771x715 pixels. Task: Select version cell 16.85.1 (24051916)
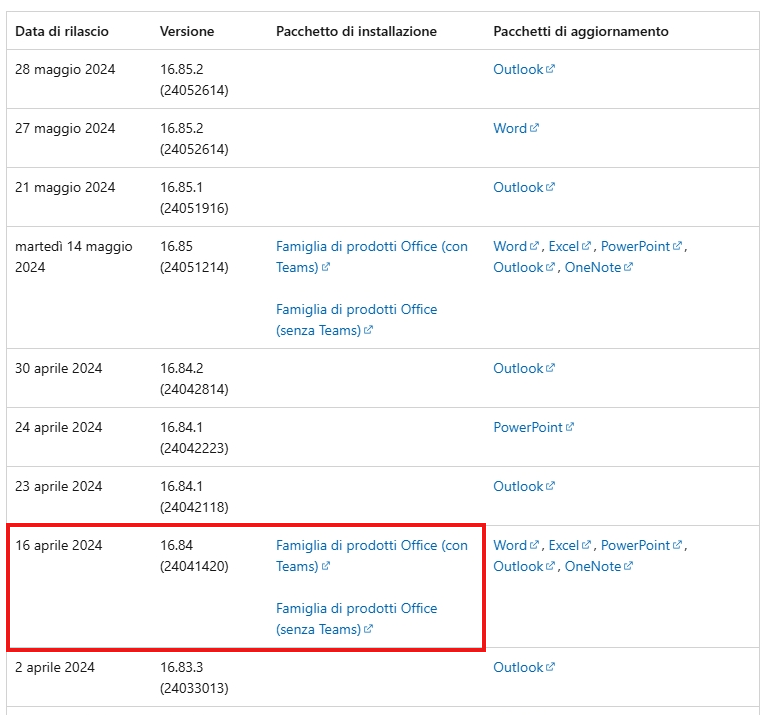point(194,198)
